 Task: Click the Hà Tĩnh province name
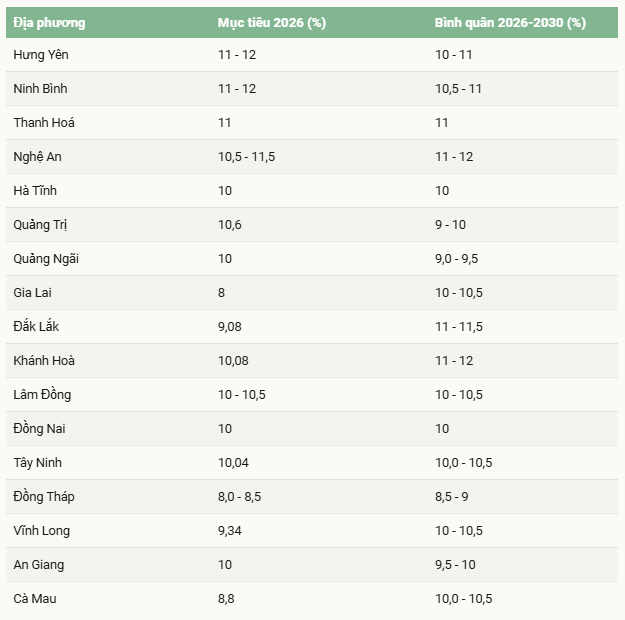tap(36, 191)
